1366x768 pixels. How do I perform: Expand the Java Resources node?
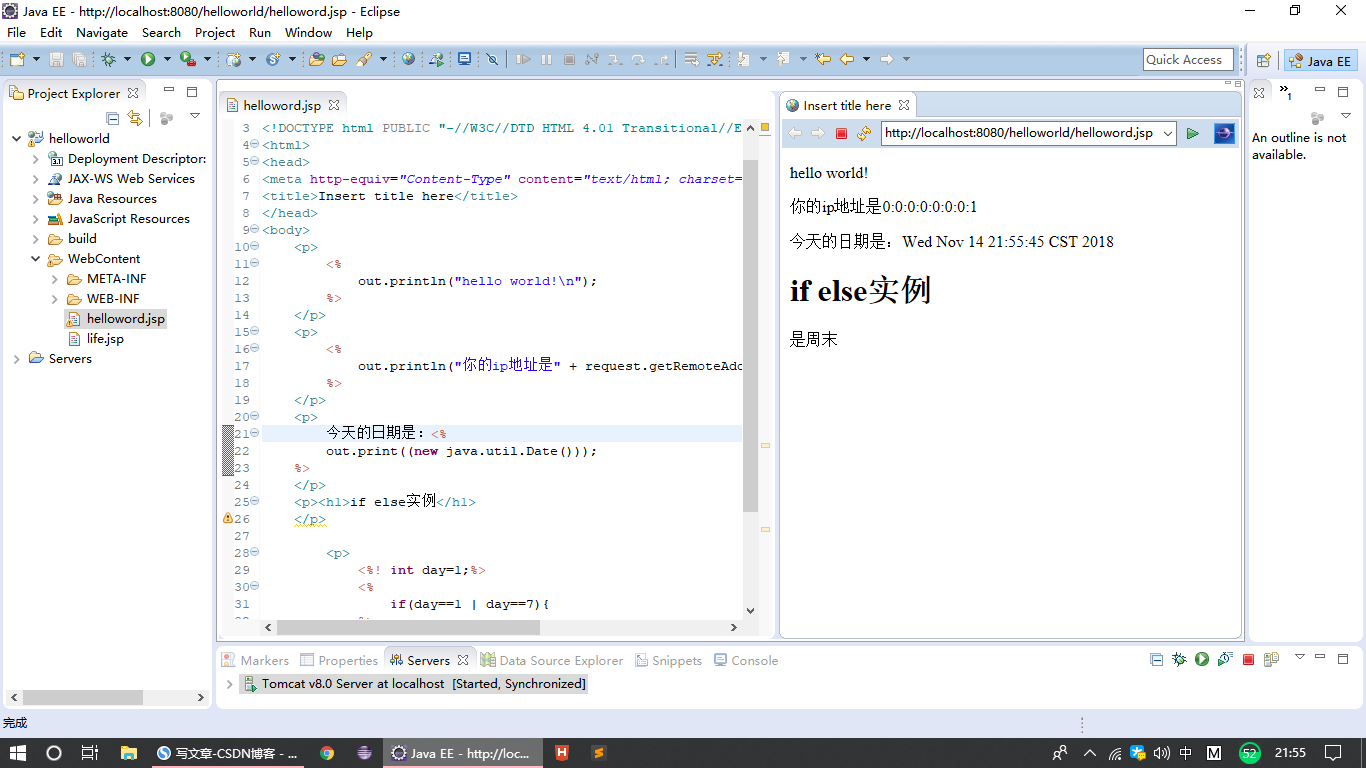36,199
